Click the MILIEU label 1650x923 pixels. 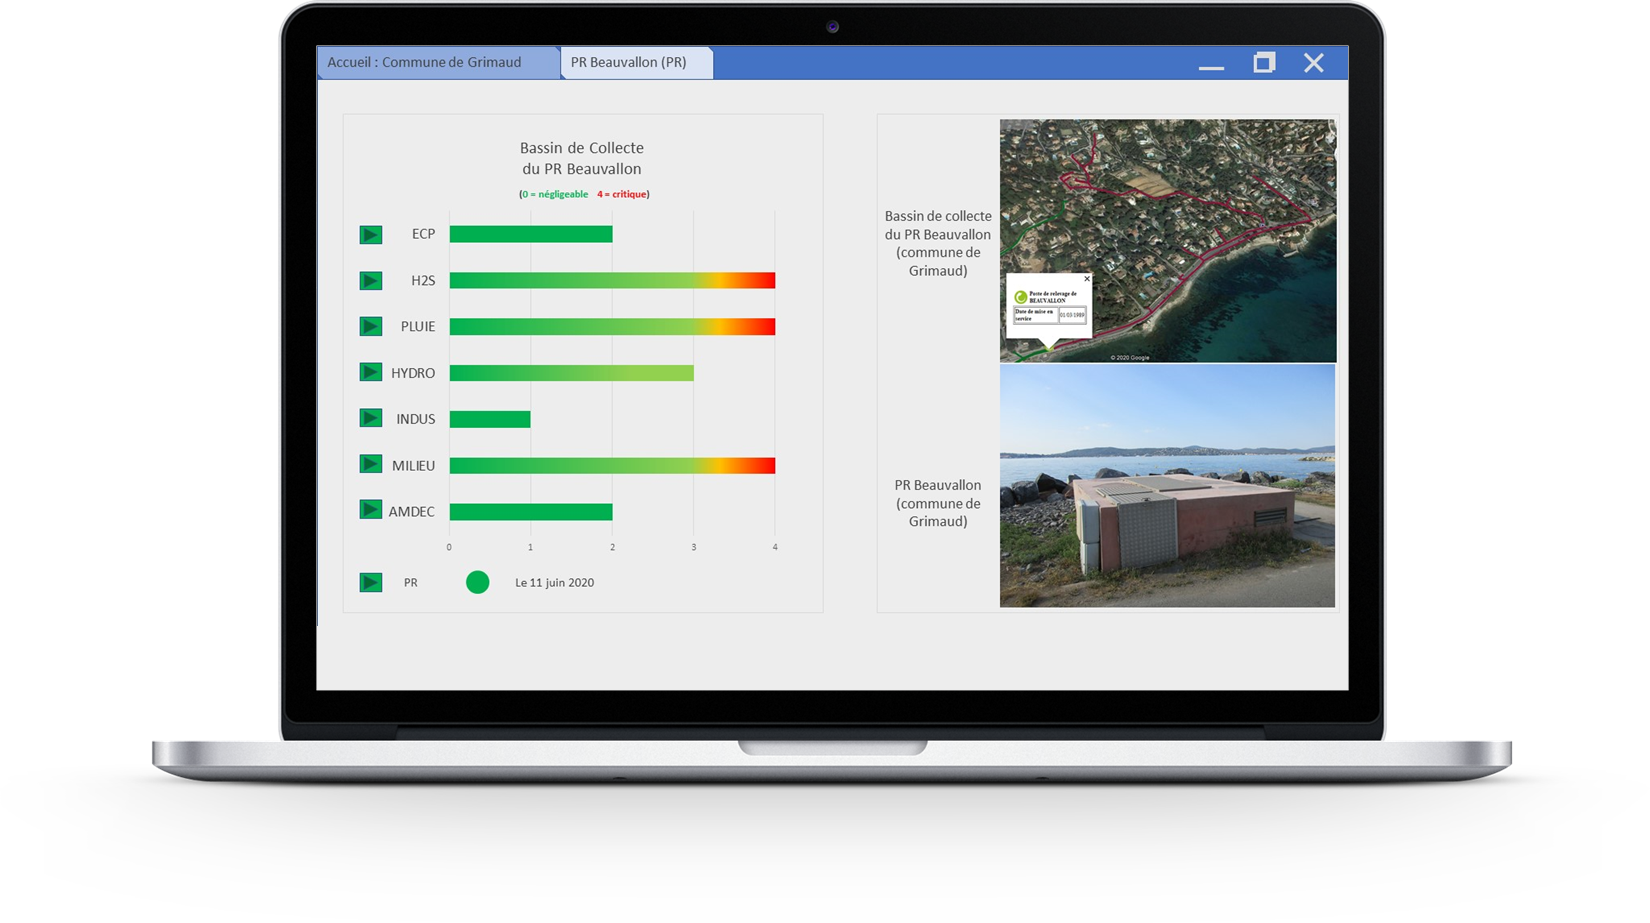413,465
